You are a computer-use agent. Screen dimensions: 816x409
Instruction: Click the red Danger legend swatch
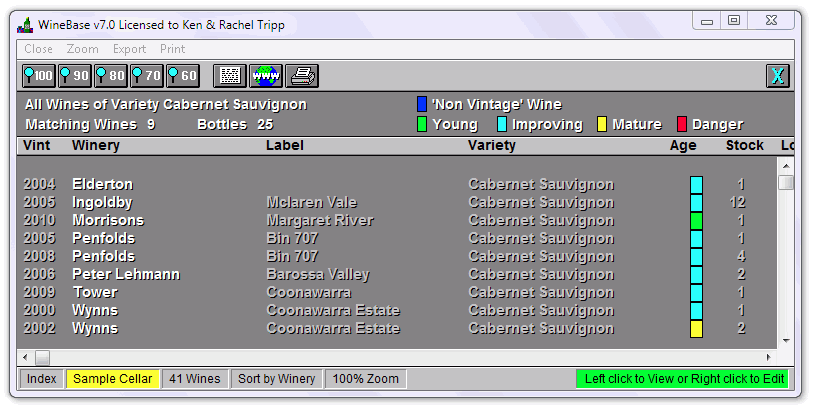pyautogui.click(x=682, y=124)
